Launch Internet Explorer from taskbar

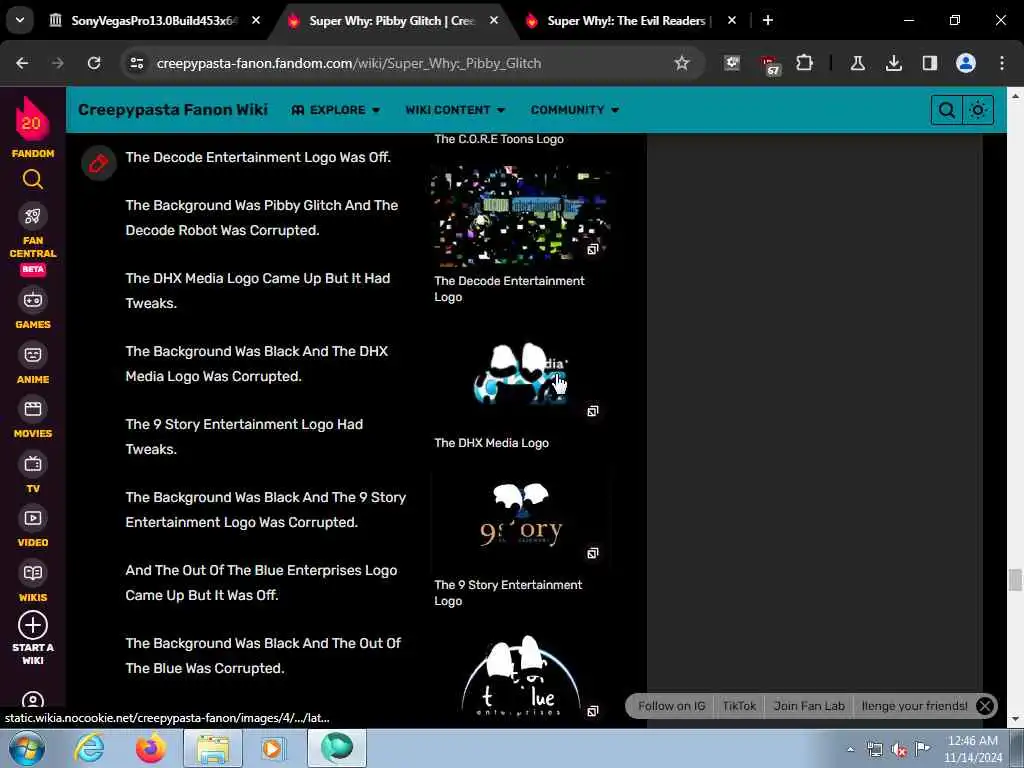(89, 748)
